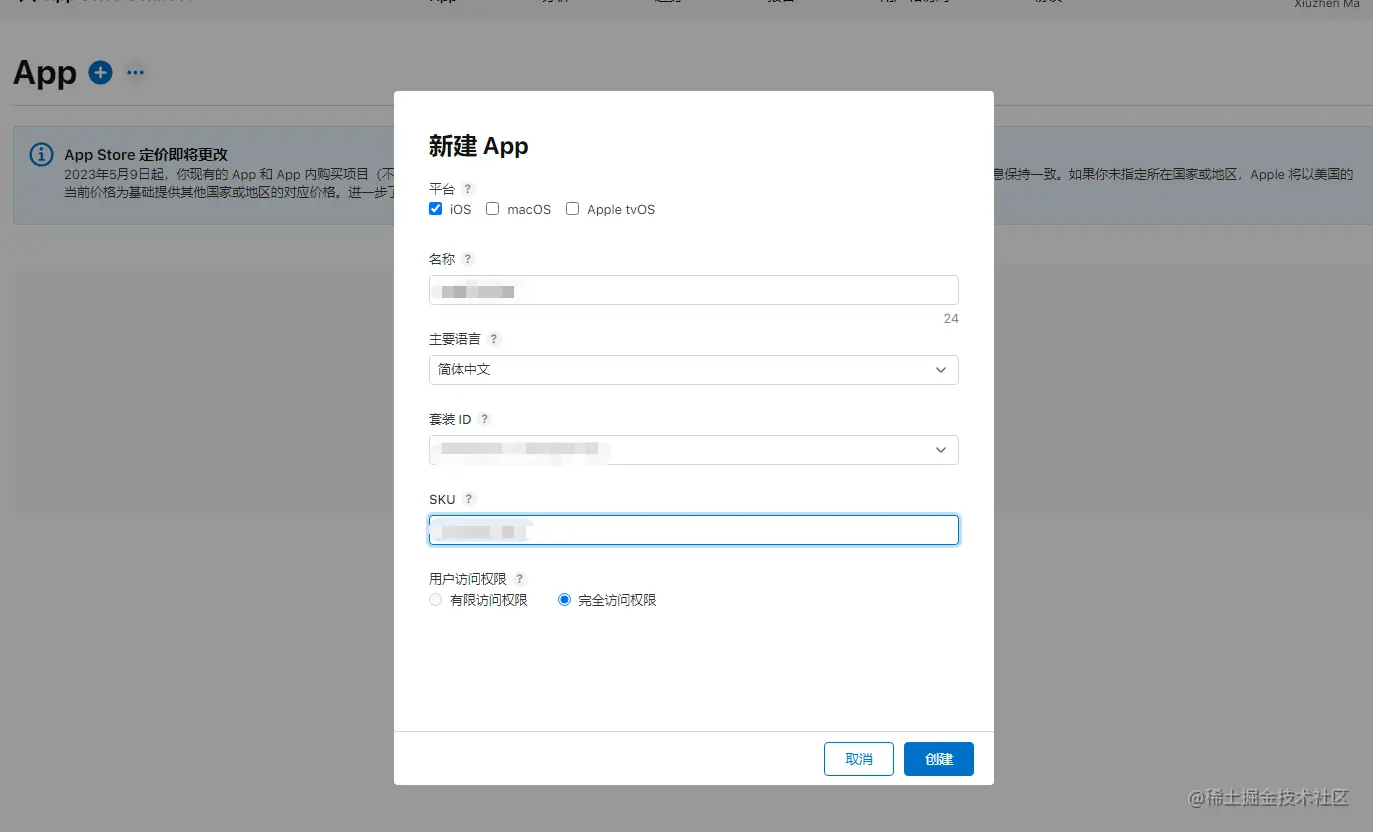Click the 新建 App dialog title
1373x832 pixels.
(x=479, y=146)
